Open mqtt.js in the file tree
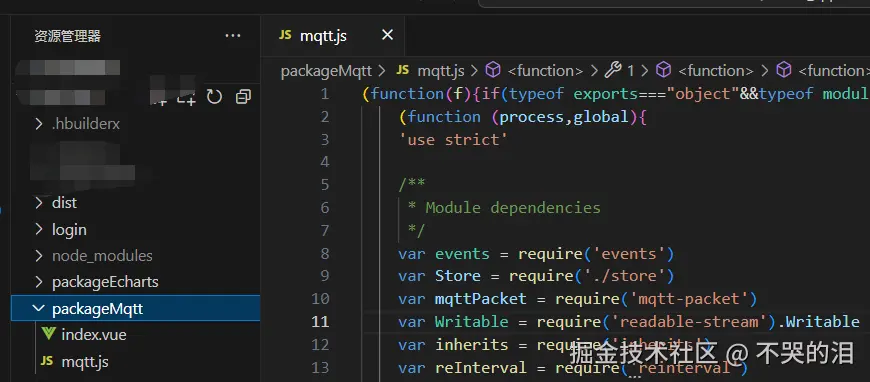This screenshot has height=382, width=870. tap(85, 362)
